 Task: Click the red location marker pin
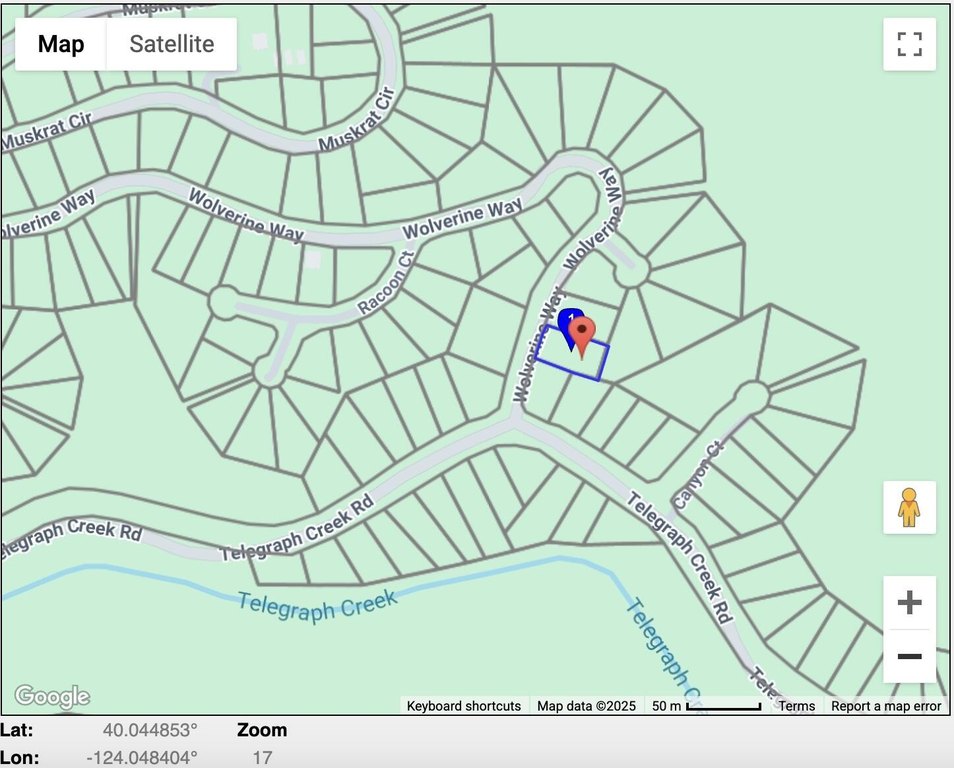click(582, 337)
